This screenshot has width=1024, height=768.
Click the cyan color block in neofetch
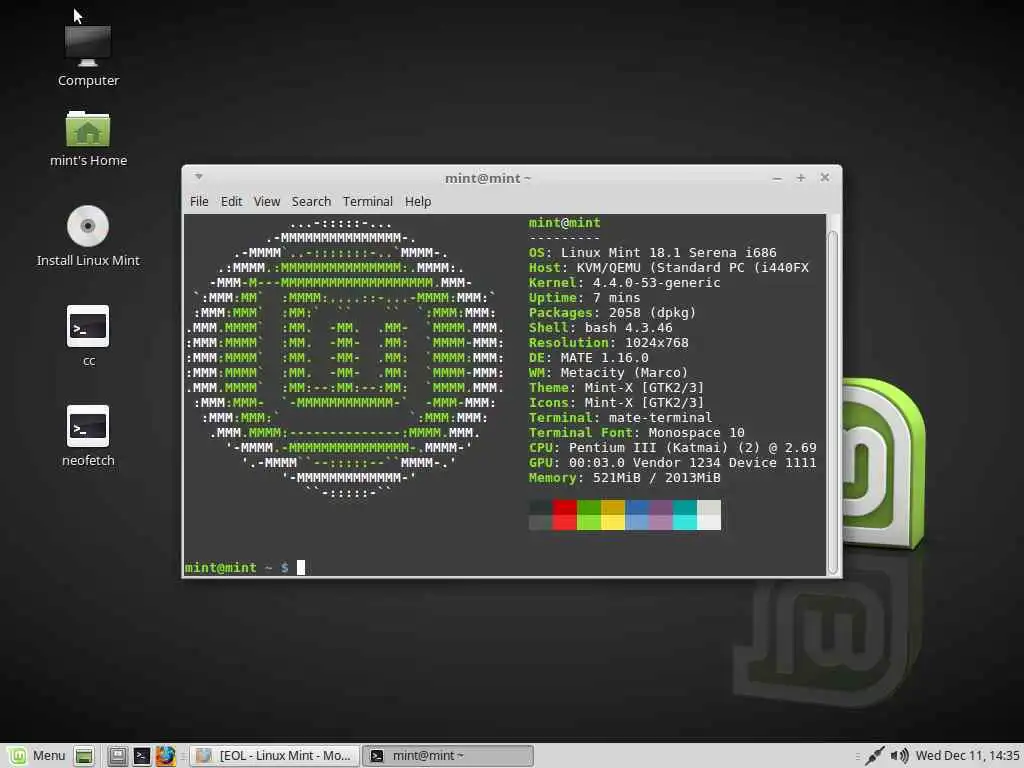click(685, 515)
